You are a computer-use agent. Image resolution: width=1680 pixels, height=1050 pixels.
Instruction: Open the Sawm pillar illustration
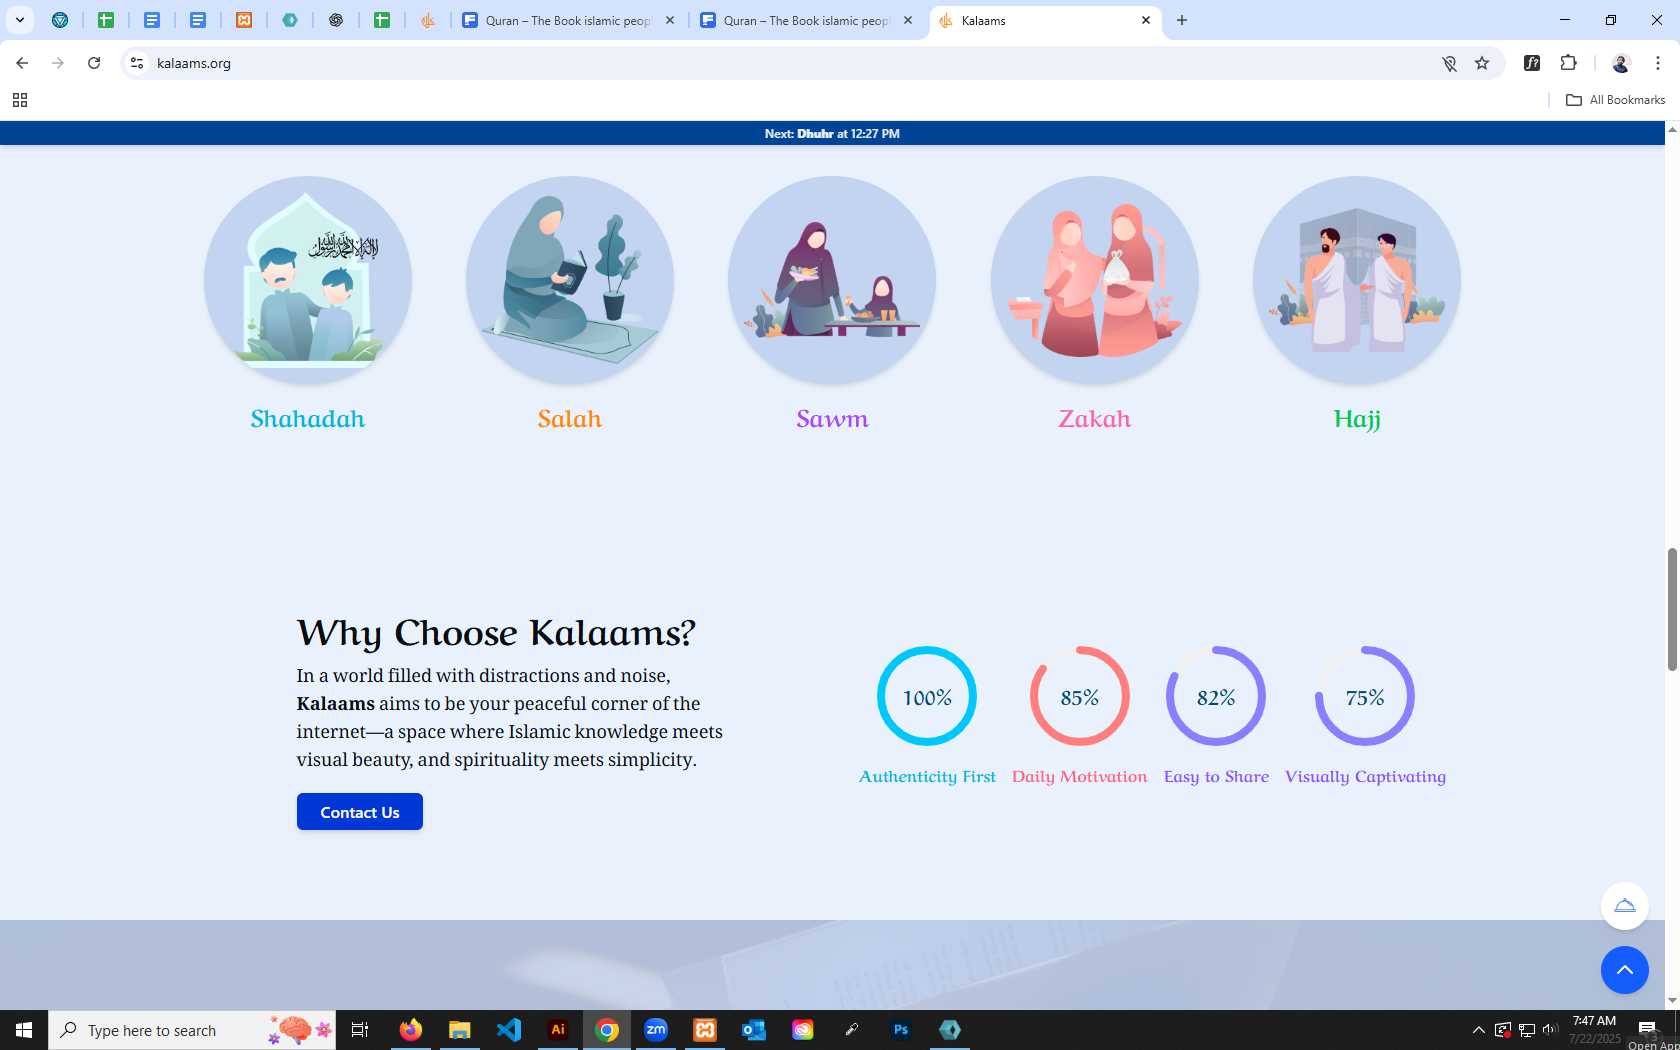(832, 280)
